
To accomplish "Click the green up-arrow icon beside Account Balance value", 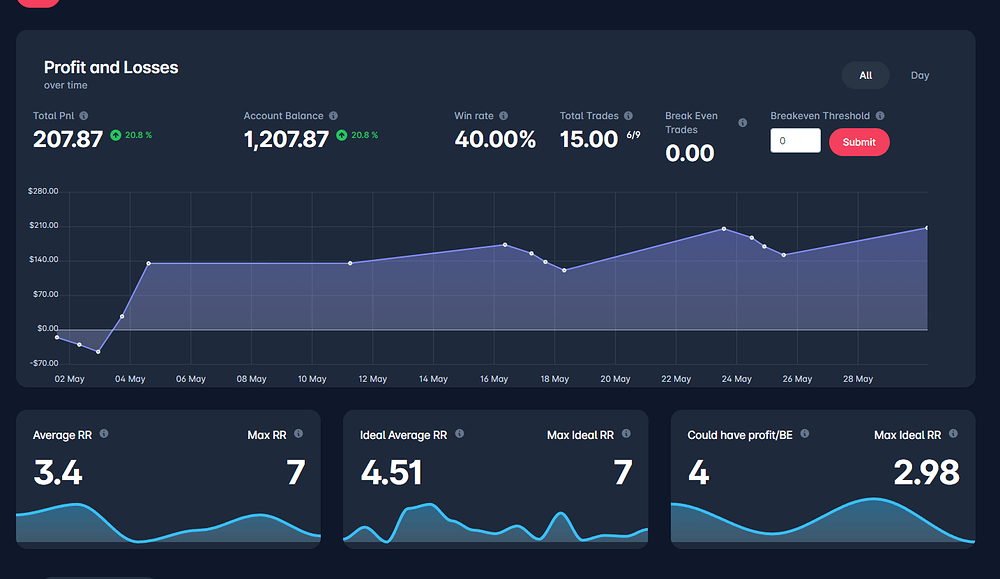I will (342, 135).
